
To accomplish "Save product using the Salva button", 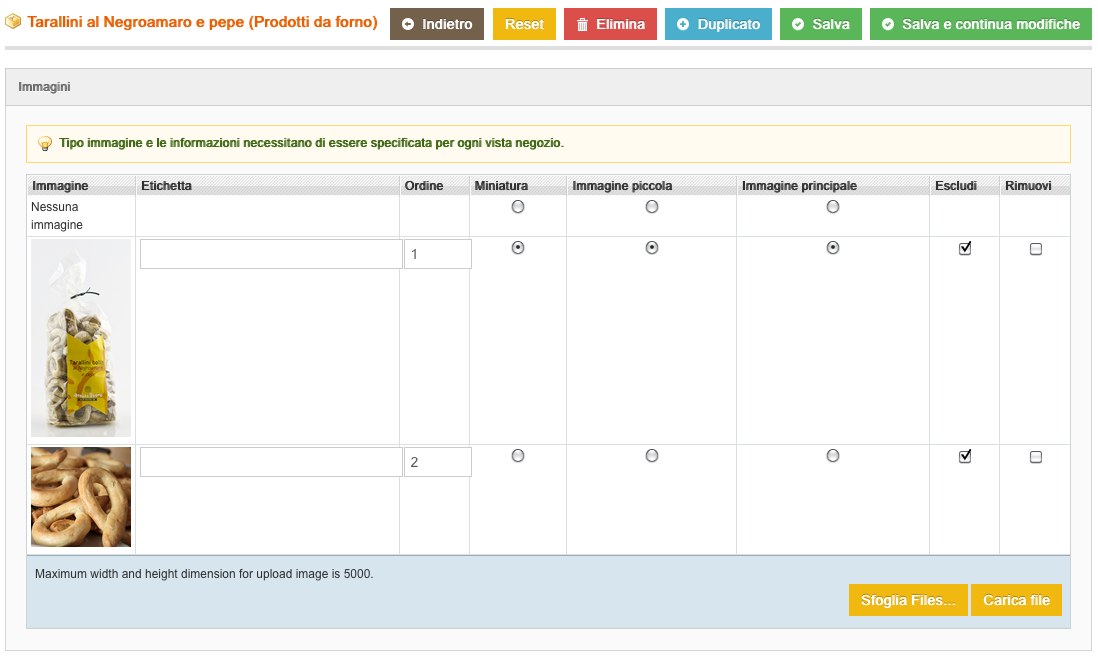I will (820, 24).
